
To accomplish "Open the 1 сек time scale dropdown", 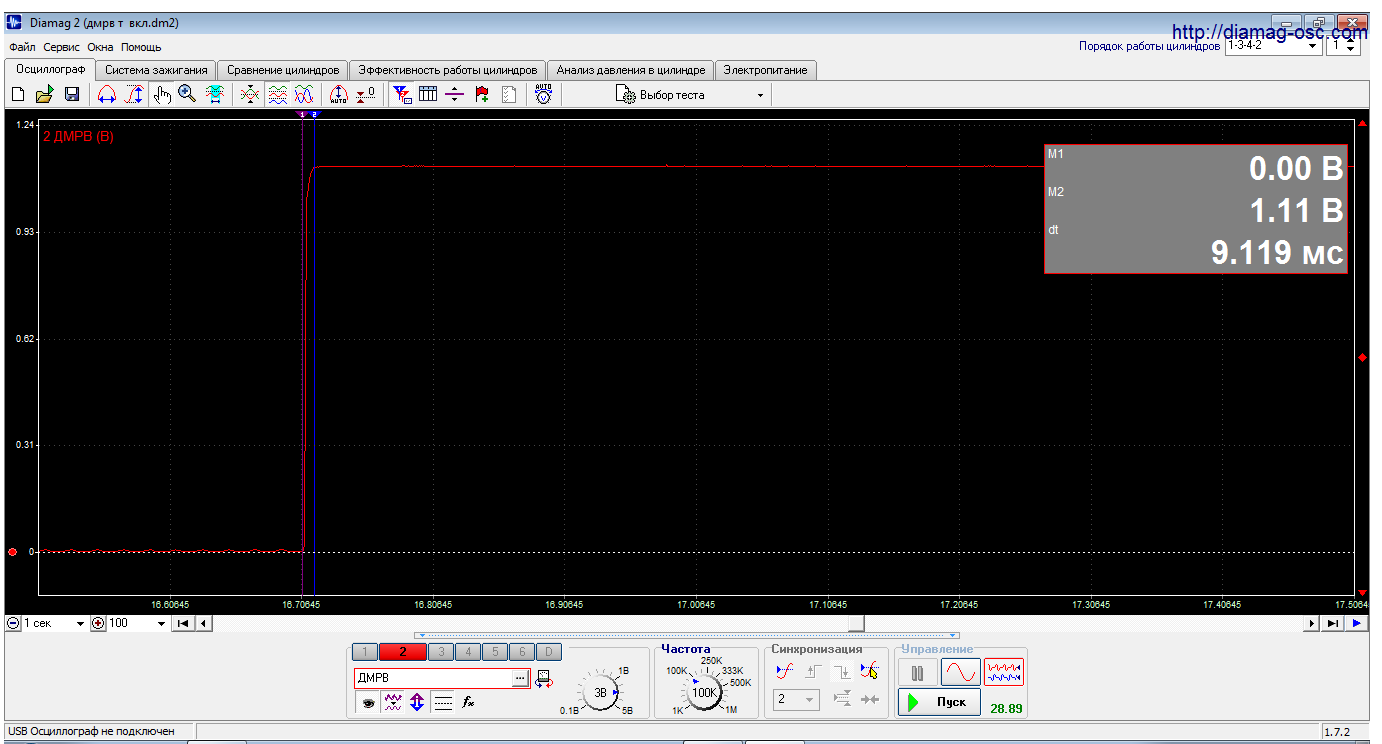I will coord(80,623).
